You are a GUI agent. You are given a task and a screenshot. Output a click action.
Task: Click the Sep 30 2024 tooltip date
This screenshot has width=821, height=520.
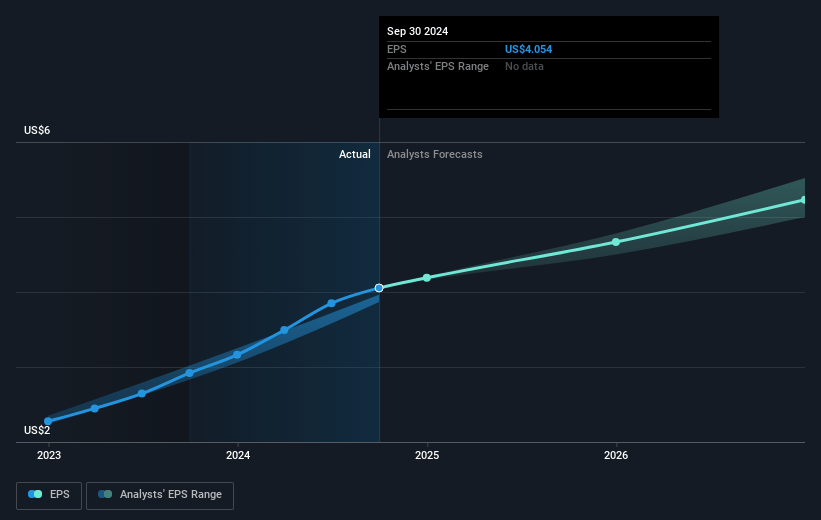417,31
